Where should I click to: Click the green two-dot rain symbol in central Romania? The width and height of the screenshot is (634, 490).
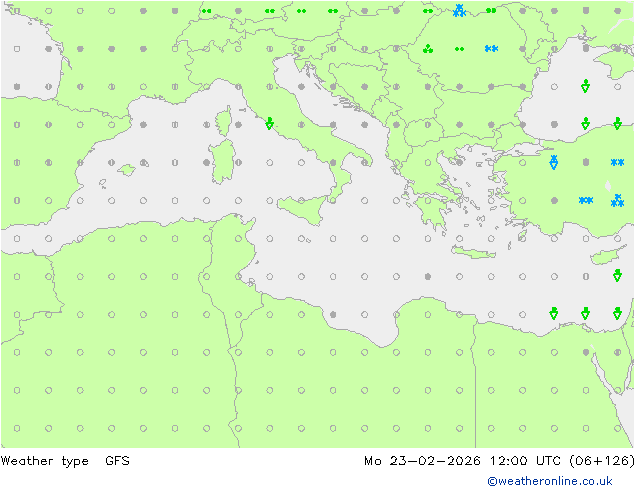coord(459,49)
